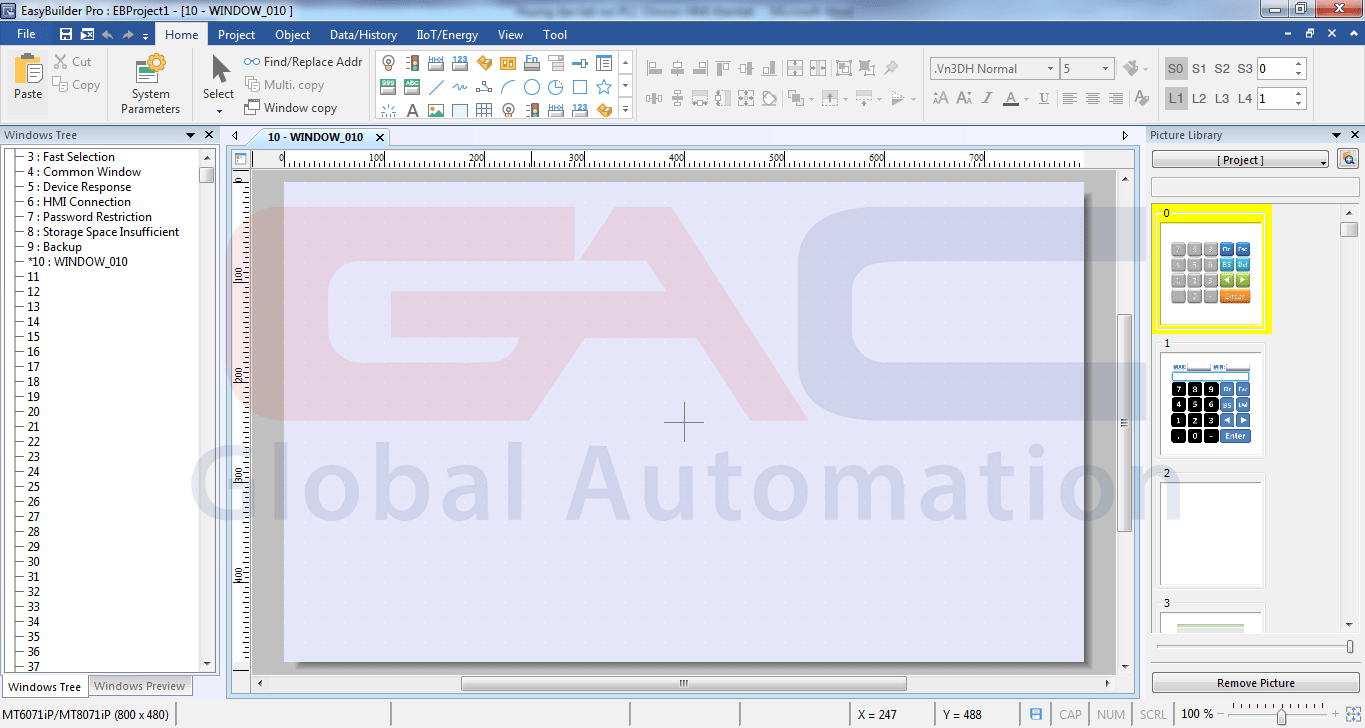Viewport: 1365px width, 728px height.
Task: Switch to language L4
Action: pyautogui.click(x=1245, y=99)
